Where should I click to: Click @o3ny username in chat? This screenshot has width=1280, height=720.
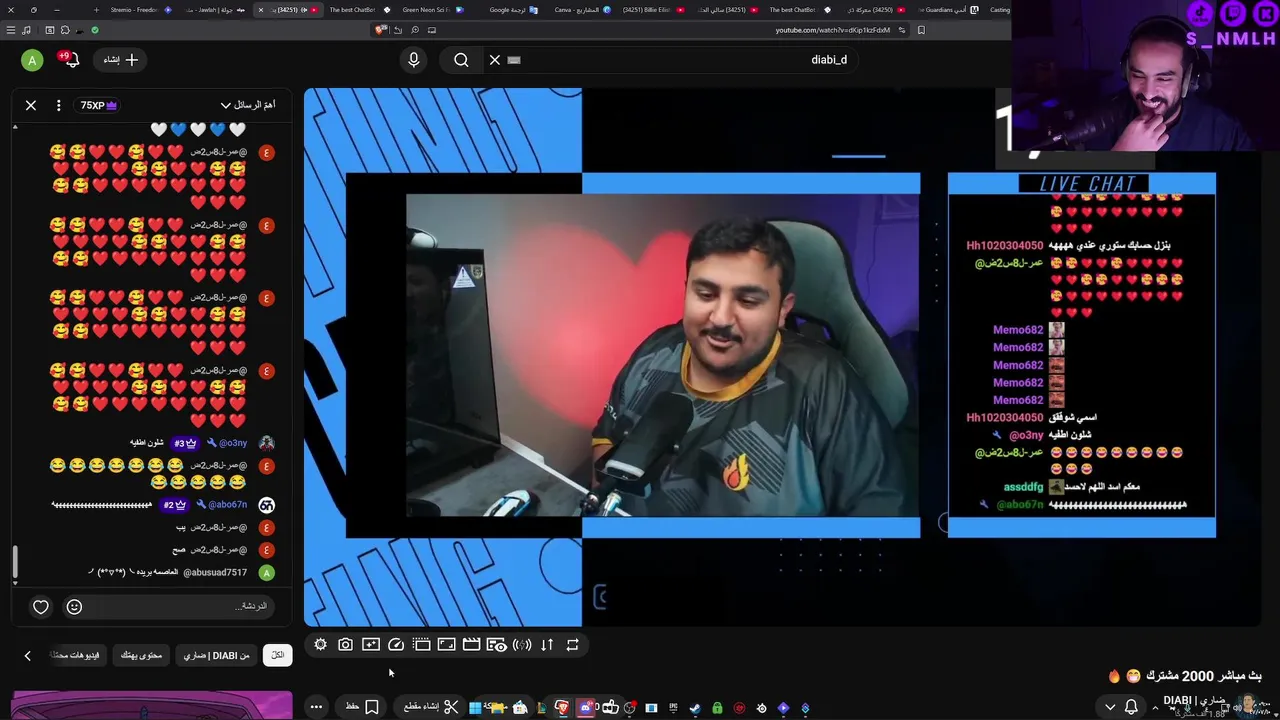coord(233,443)
